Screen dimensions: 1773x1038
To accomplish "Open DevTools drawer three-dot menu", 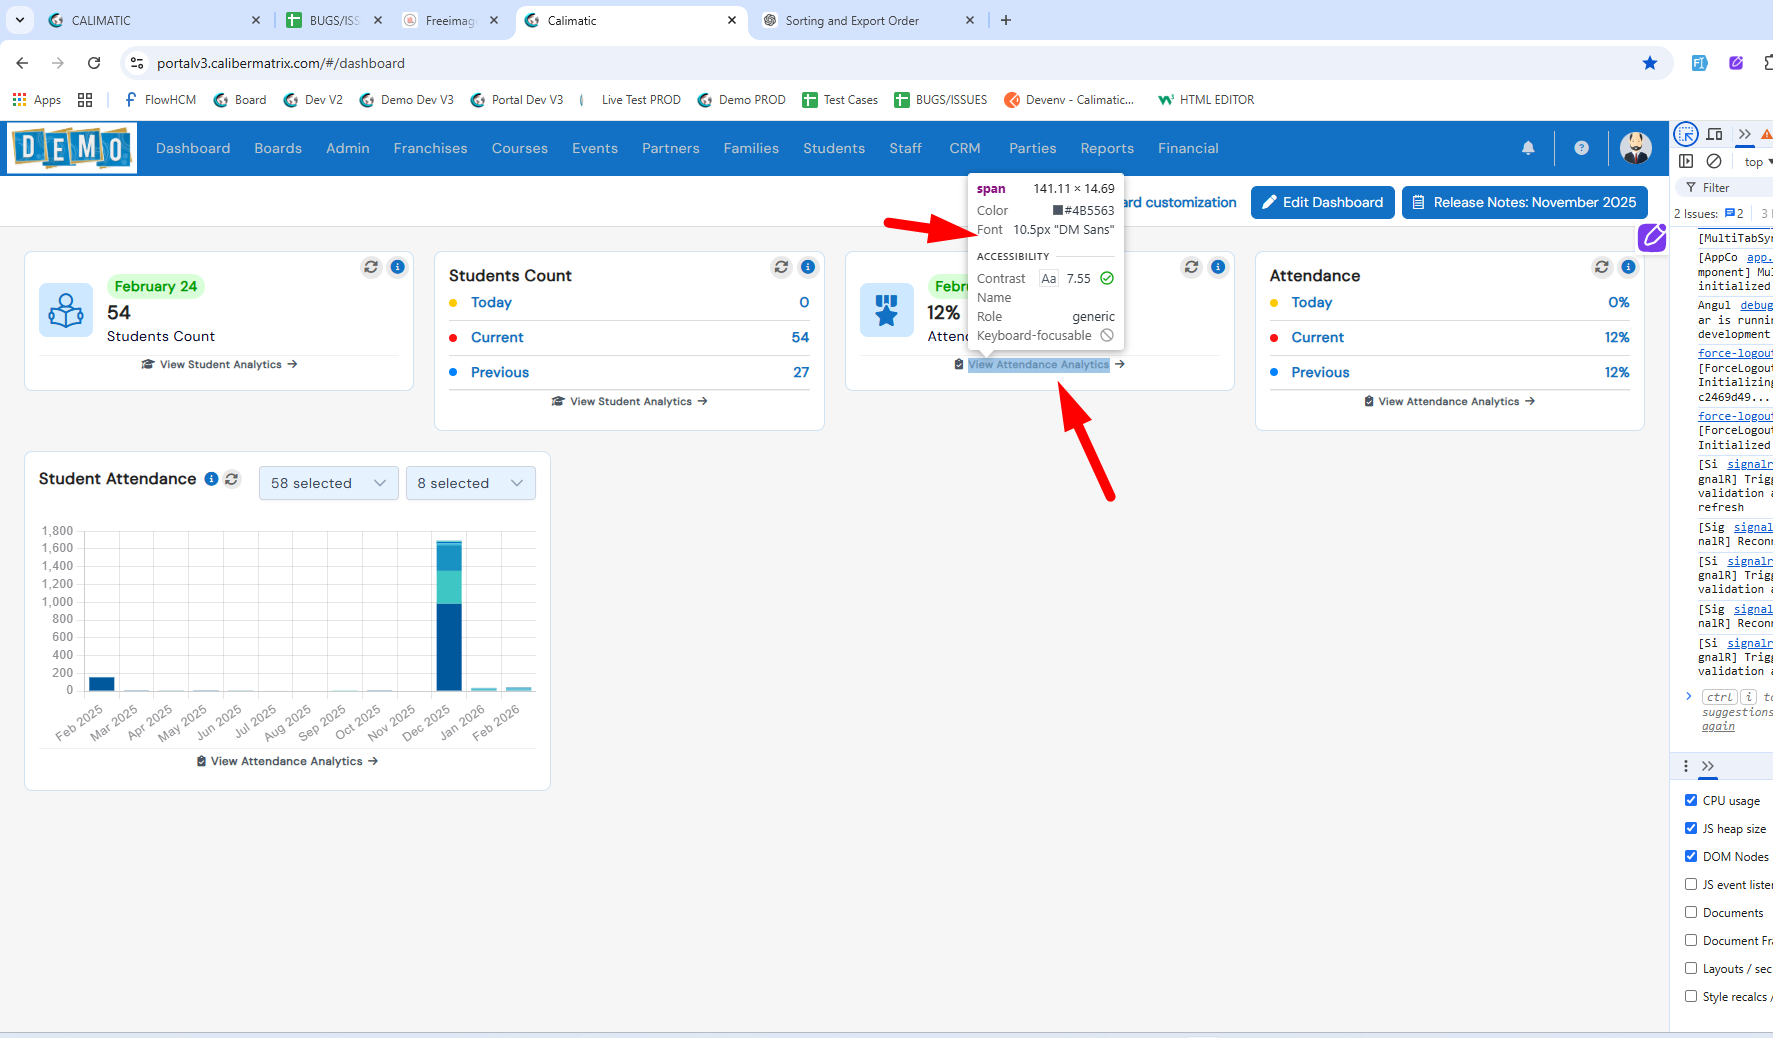I will 1686,766.
